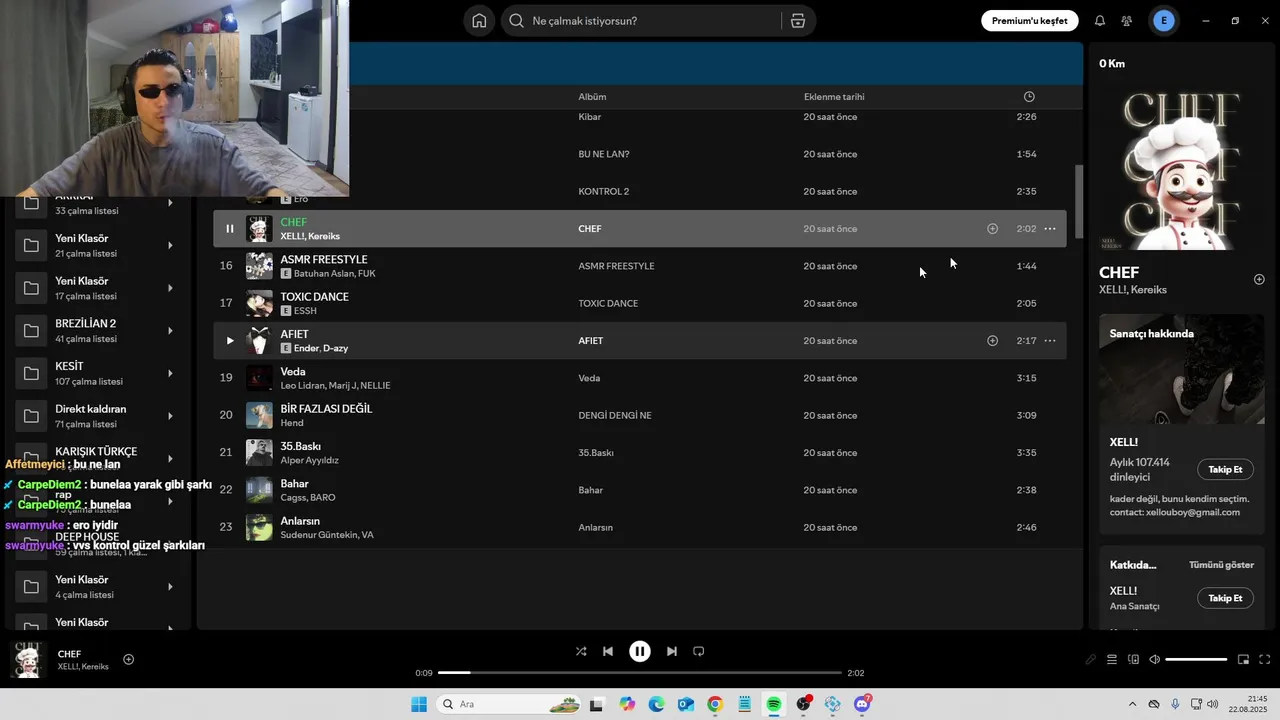Open Discord from taskbar
1280x720 pixels.
[x=862, y=705]
